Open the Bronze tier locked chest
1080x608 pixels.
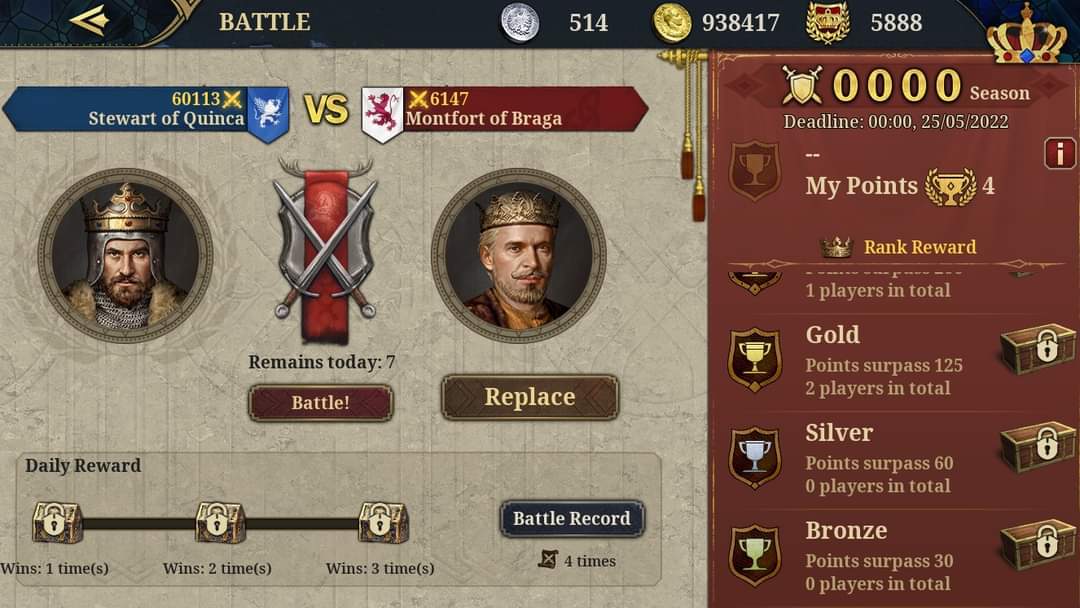[1037, 545]
